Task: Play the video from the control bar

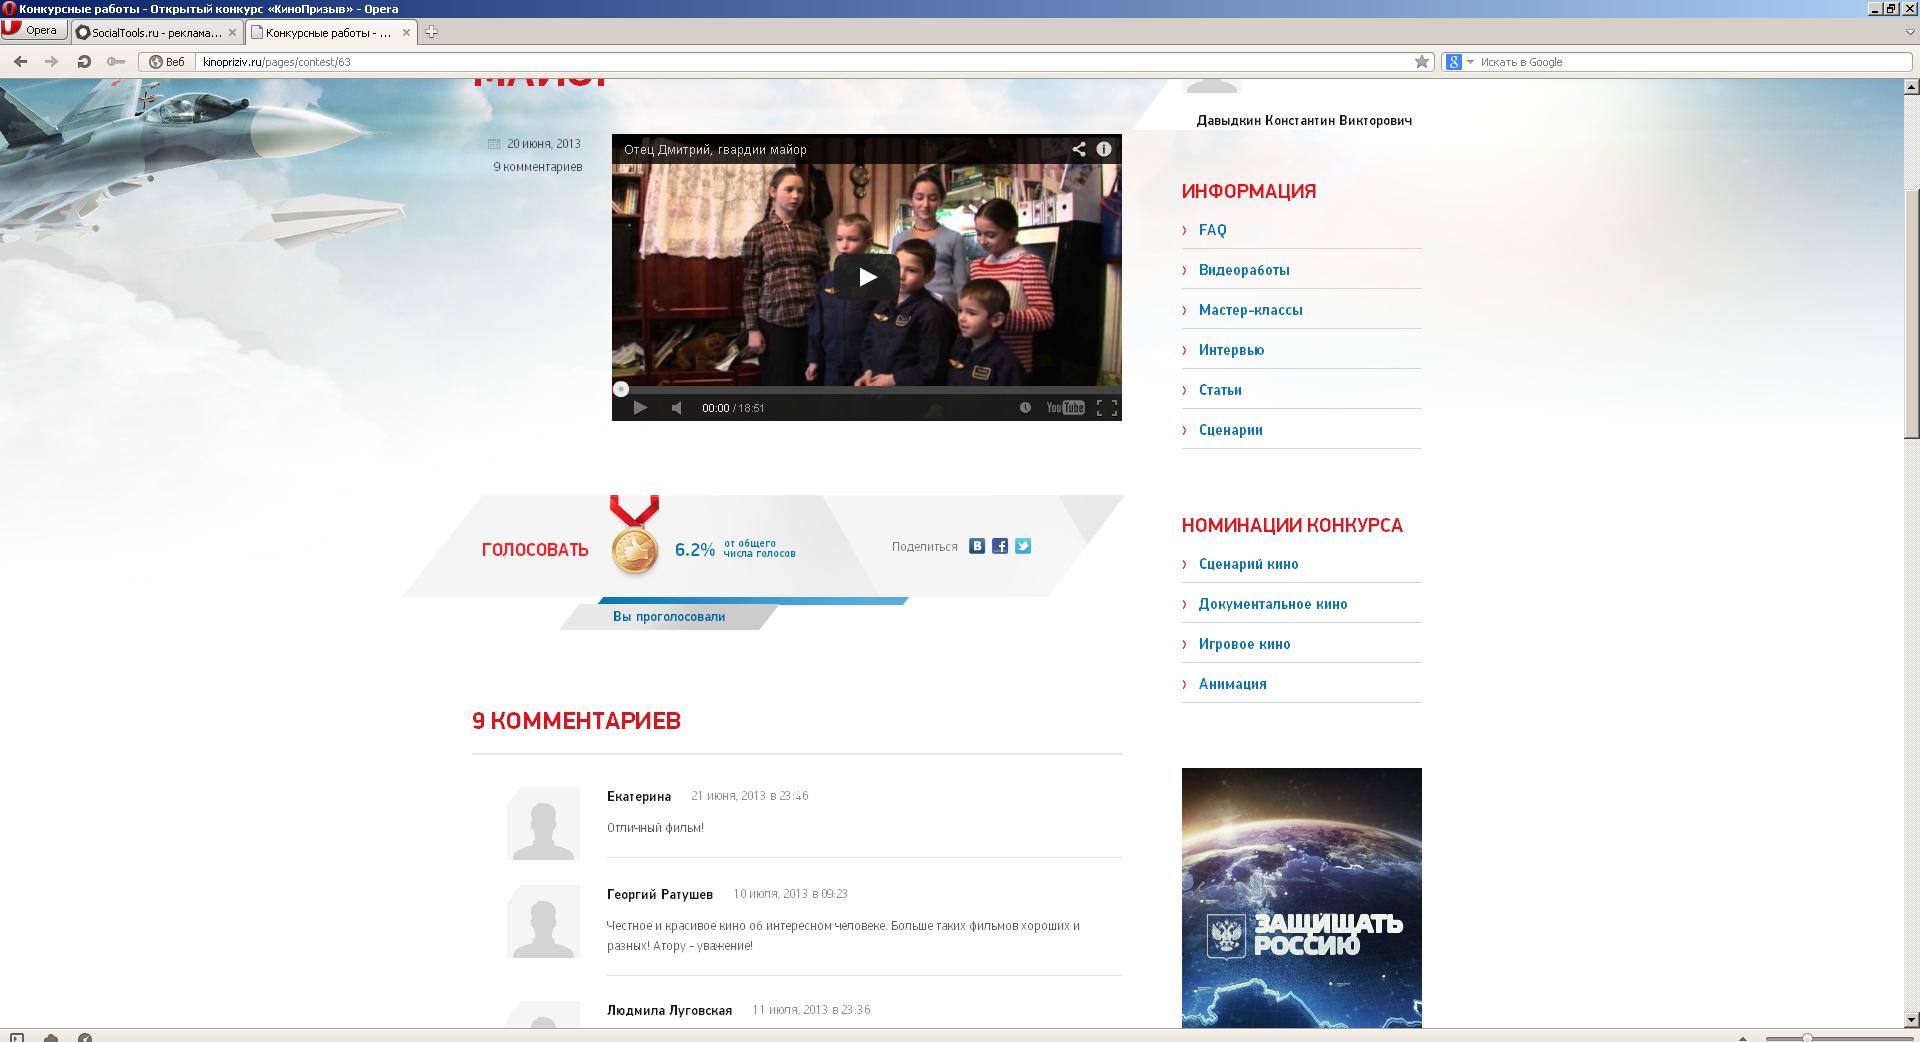Action: coord(640,408)
